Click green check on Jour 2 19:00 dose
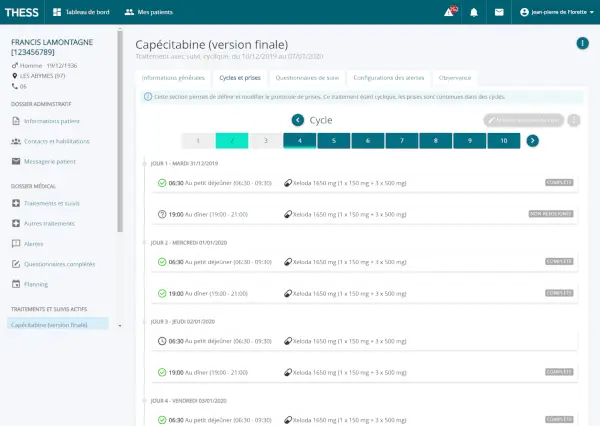The width and height of the screenshot is (600, 426). (162, 294)
